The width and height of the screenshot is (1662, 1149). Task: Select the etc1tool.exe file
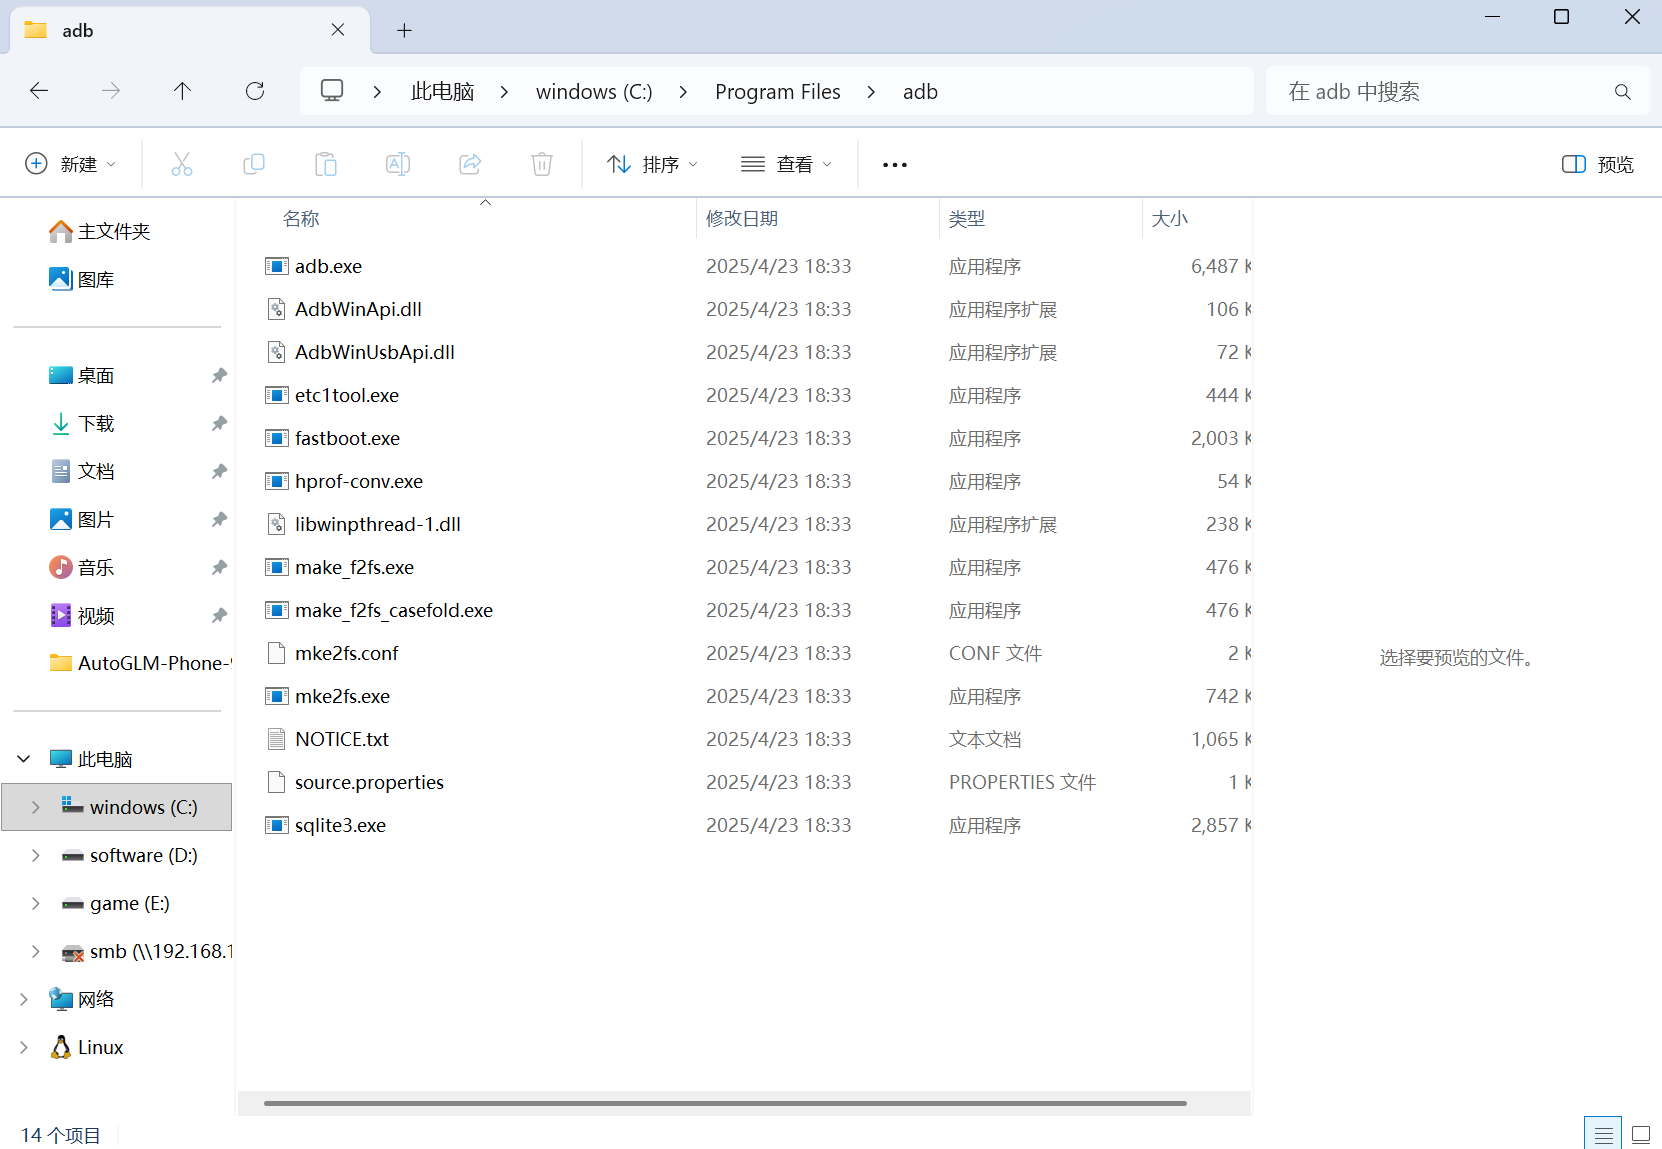(x=347, y=395)
